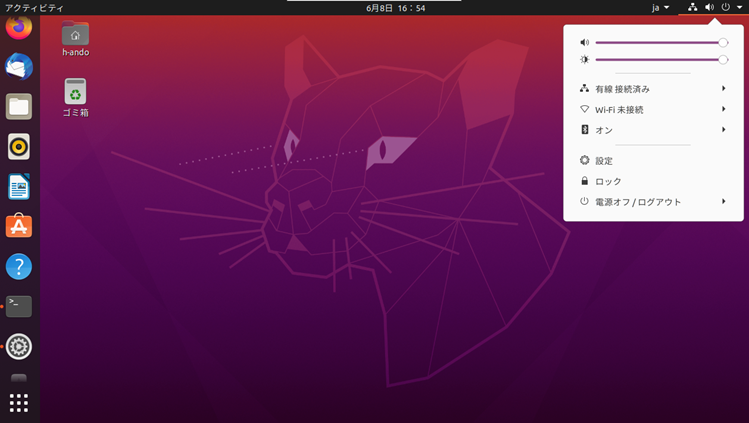Select the h-ando home folder icon
749x423 pixels.
click(x=75, y=39)
